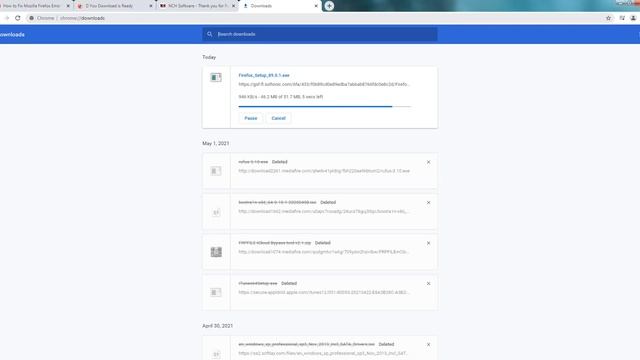The image size is (640, 360).
Task: Open the mediafire URL of the bootra1n download
Action: coord(324,211)
